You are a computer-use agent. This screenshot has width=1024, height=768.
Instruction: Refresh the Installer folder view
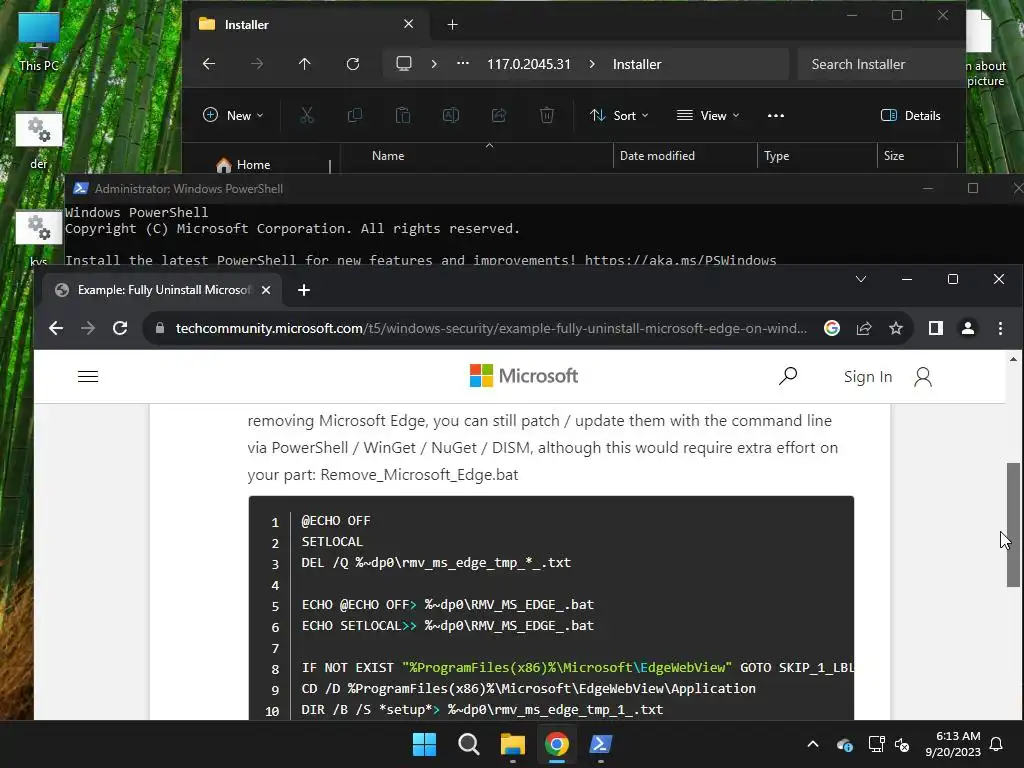(x=353, y=64)
